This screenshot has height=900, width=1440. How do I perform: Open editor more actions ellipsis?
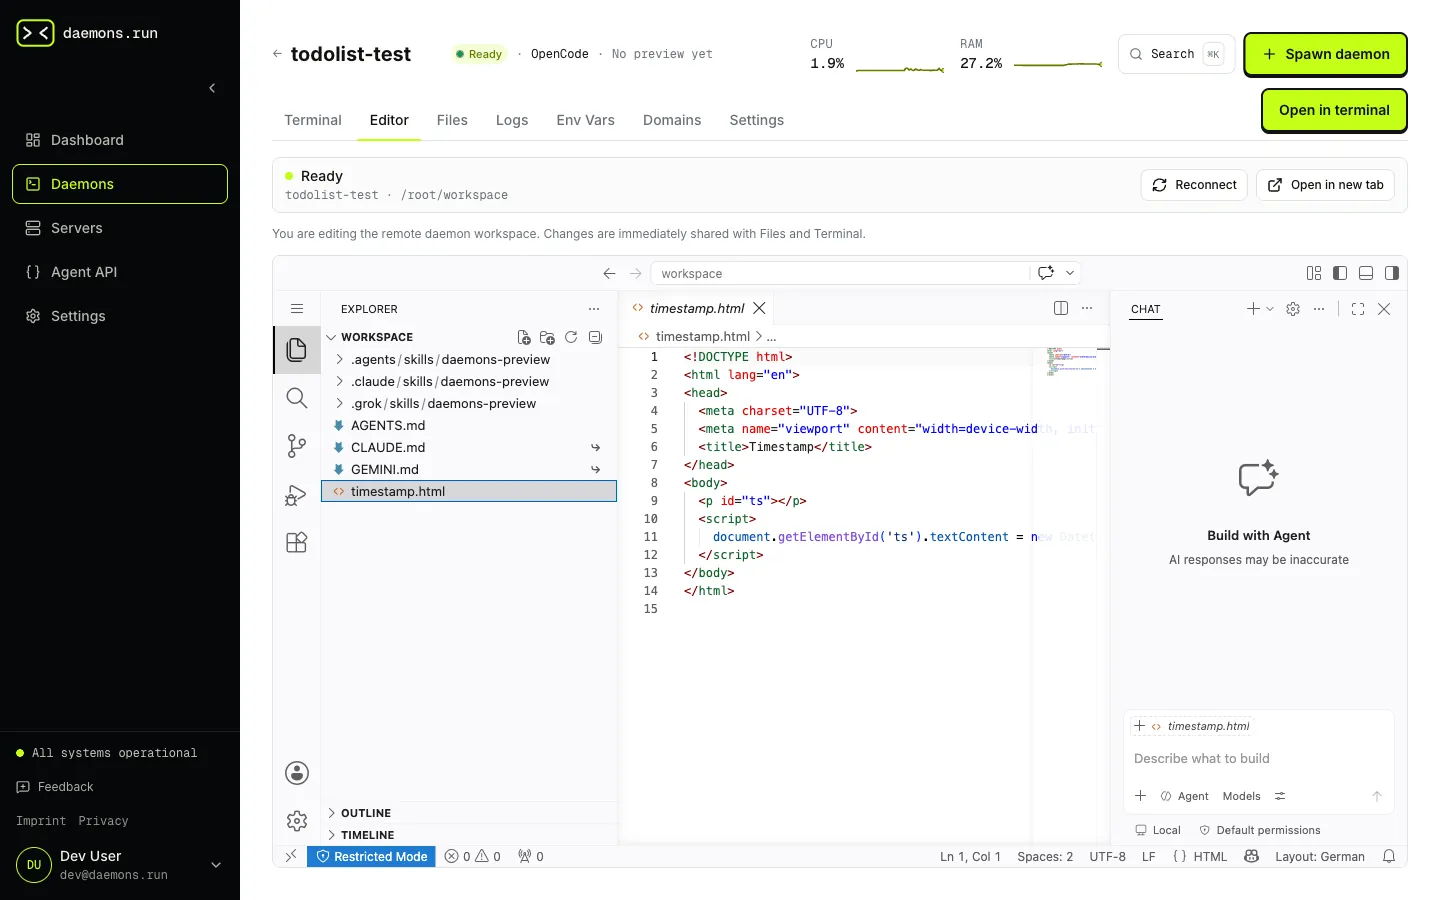pyautogui.click(x=1087, y=308)
